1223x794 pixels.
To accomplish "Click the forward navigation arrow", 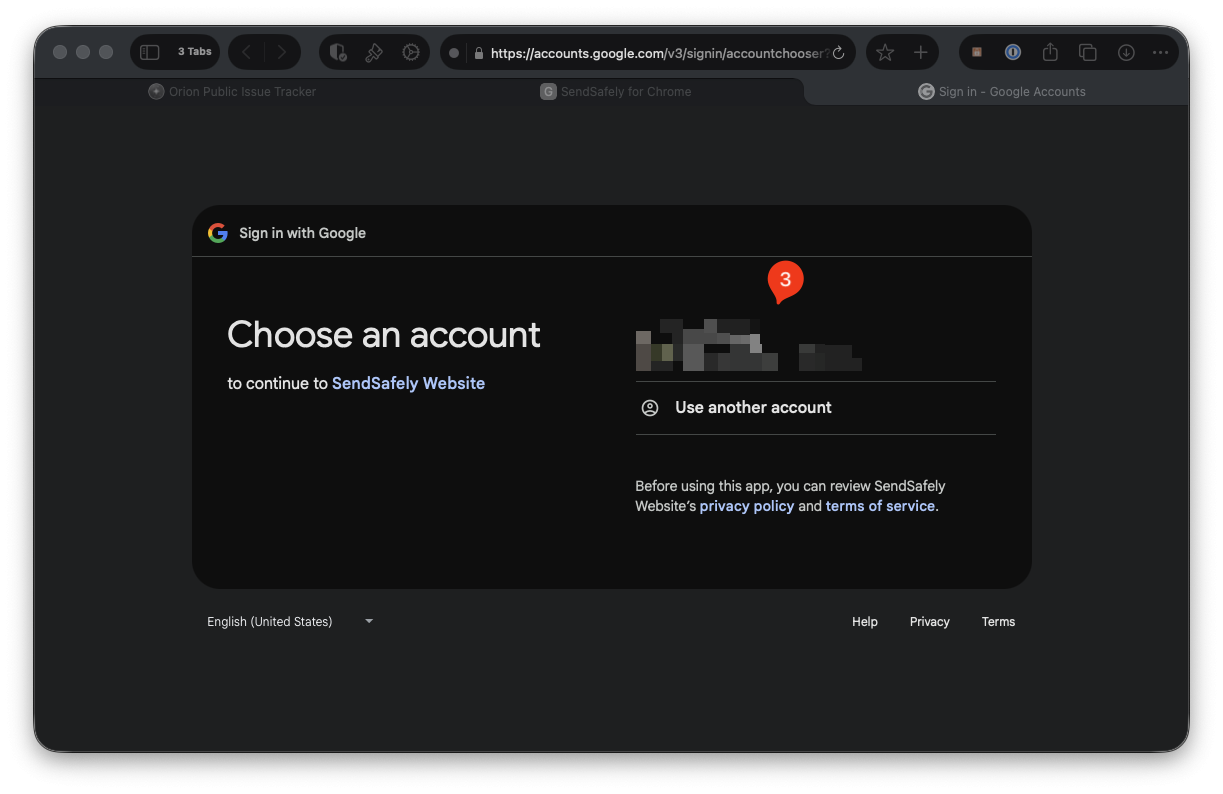I will (x=282, y=52).
